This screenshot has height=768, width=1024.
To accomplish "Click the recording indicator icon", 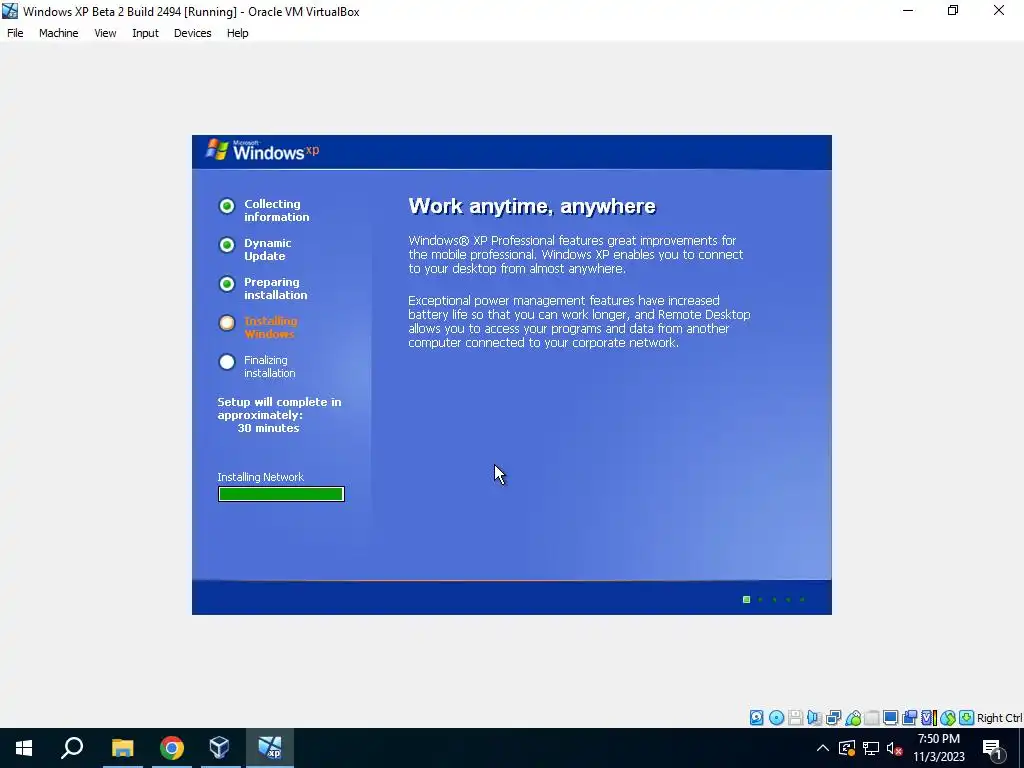I will pos(909,718).
